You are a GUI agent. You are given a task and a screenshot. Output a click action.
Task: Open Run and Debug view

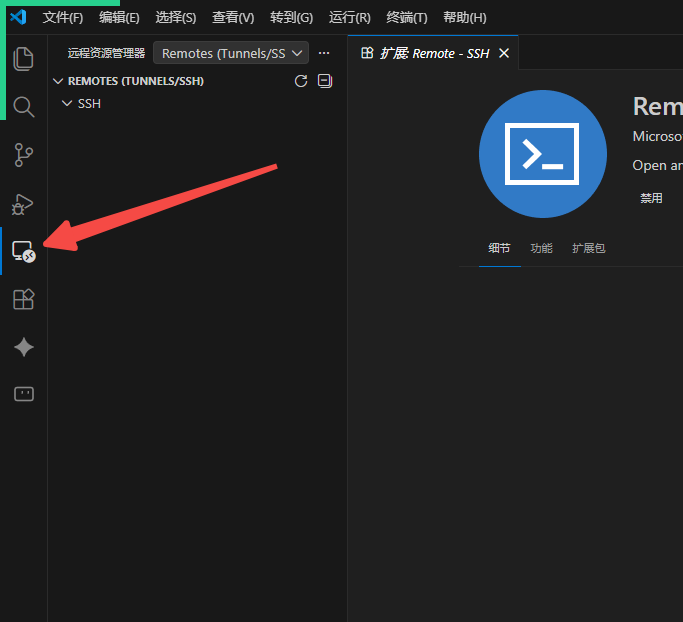pyautogui.click(x=23, y=203)
